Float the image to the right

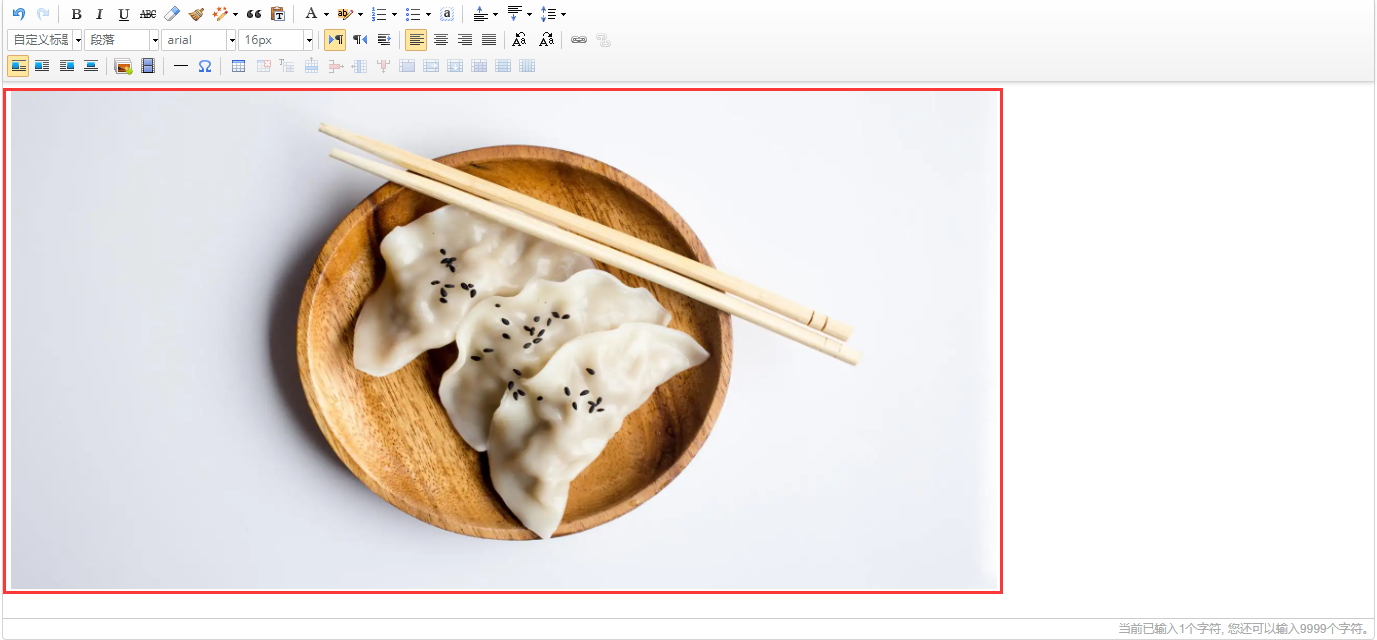point(66,66)
